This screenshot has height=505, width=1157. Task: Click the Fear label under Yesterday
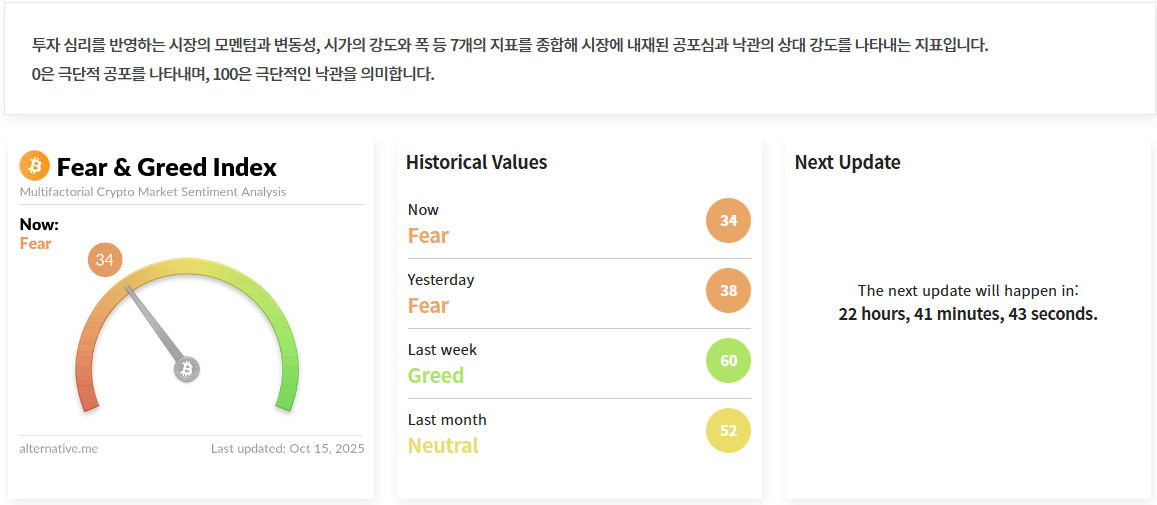pyautogui.click(x=428, y=306)
